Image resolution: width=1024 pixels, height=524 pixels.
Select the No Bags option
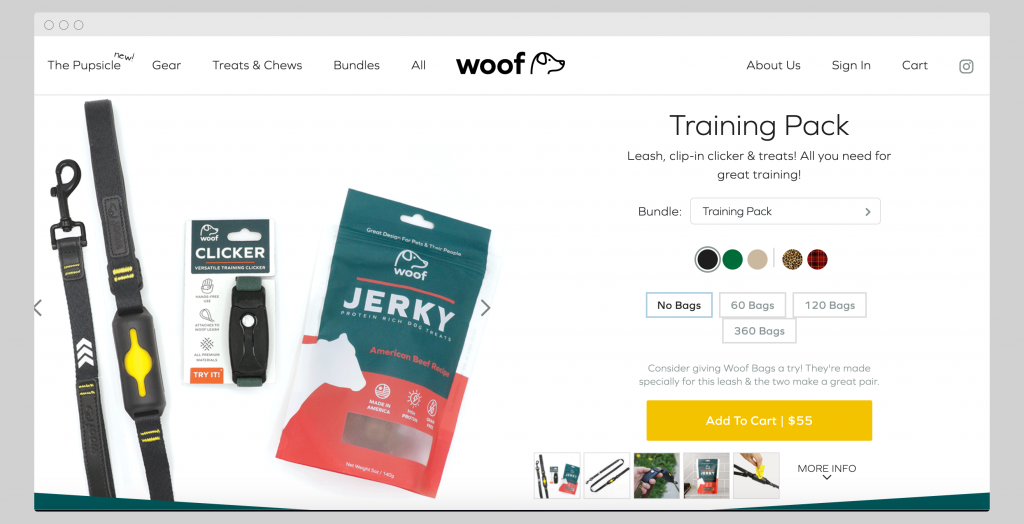point(679,305)
